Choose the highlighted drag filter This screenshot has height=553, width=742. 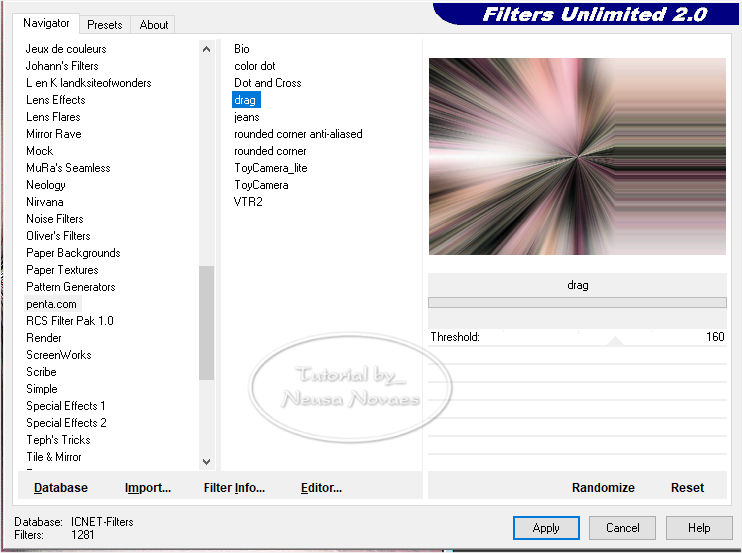tap(245, 100)
